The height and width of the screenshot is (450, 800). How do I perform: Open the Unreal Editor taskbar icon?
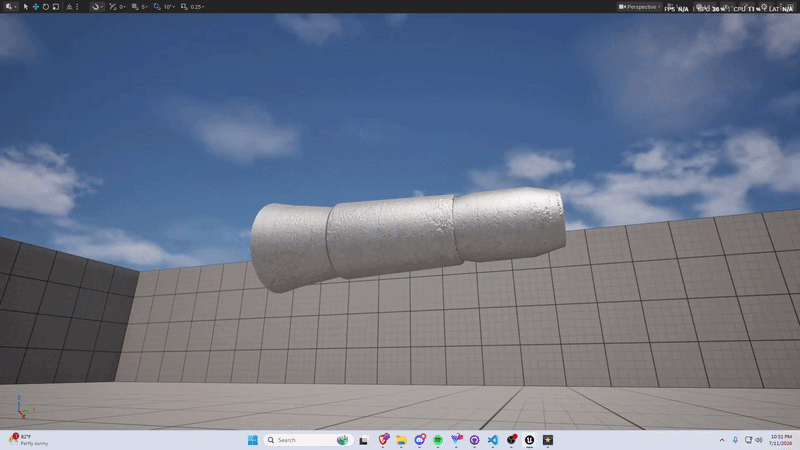click(529, 440)
